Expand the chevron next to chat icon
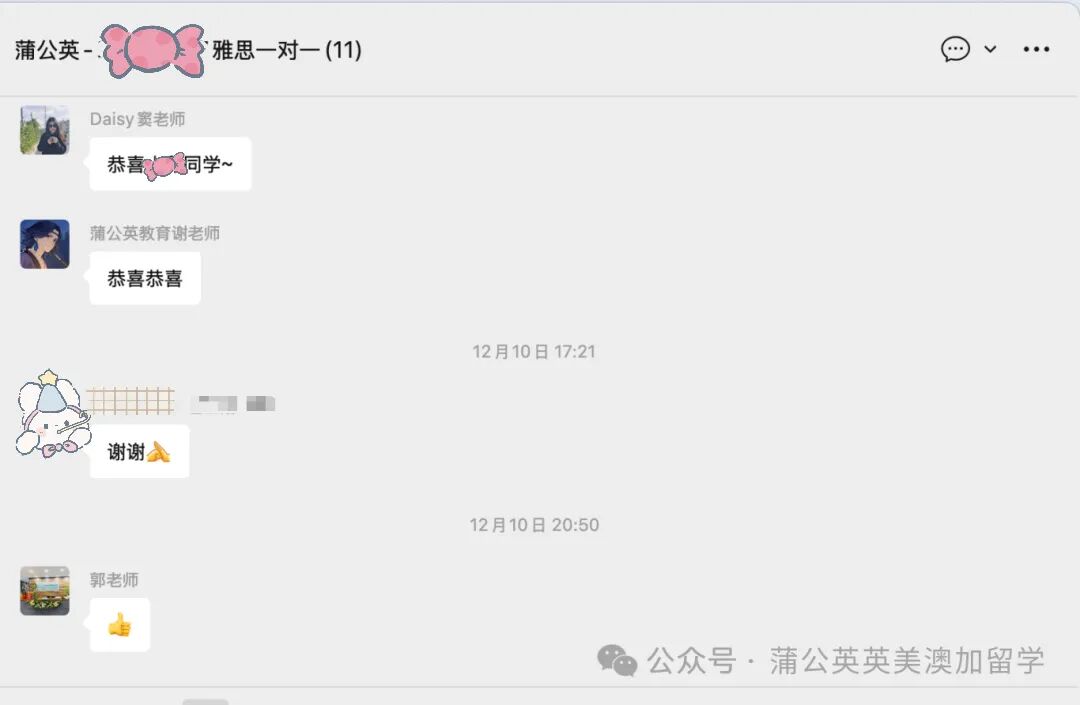Viewport: 1080px width, 705px height. coord(990,49)
